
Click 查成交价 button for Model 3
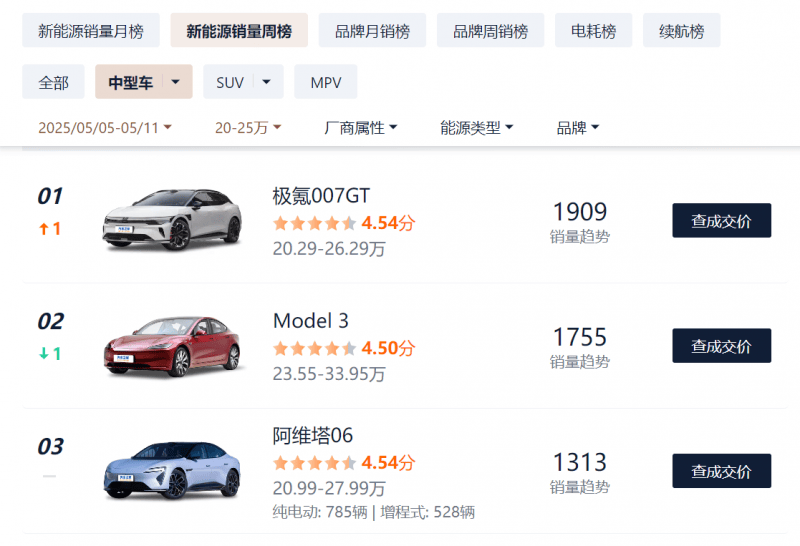click(x=721, y=345)
